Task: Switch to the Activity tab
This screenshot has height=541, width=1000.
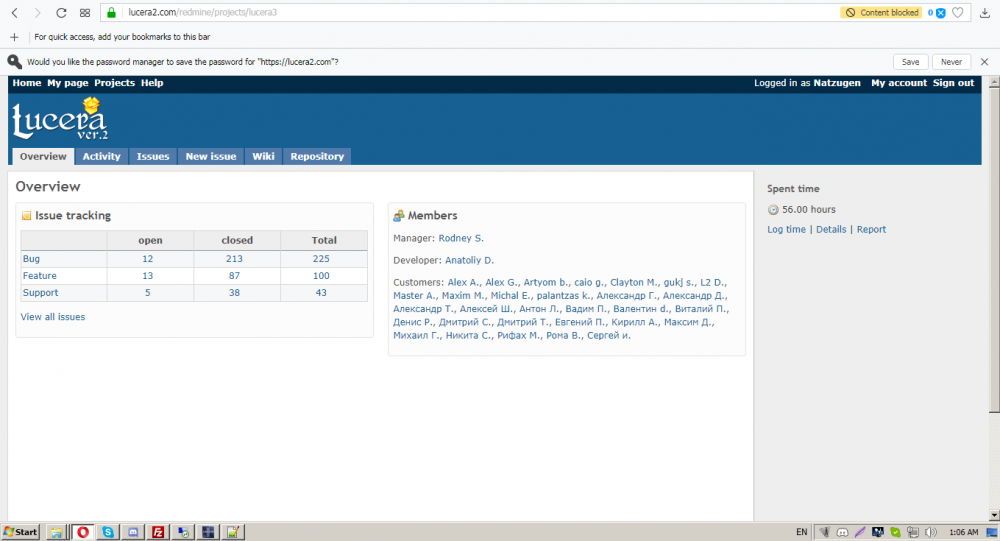Action: pos(101,156)
